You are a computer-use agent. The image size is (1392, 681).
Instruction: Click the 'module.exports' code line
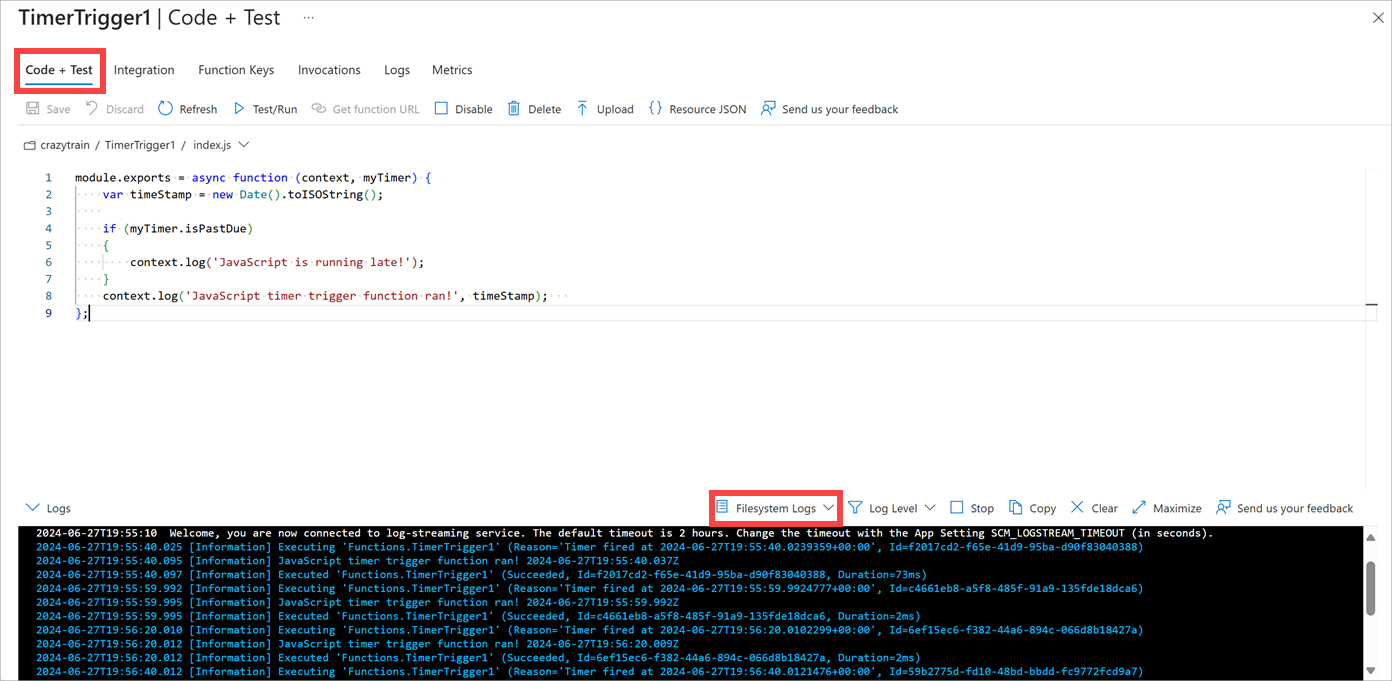click(253, 178)
